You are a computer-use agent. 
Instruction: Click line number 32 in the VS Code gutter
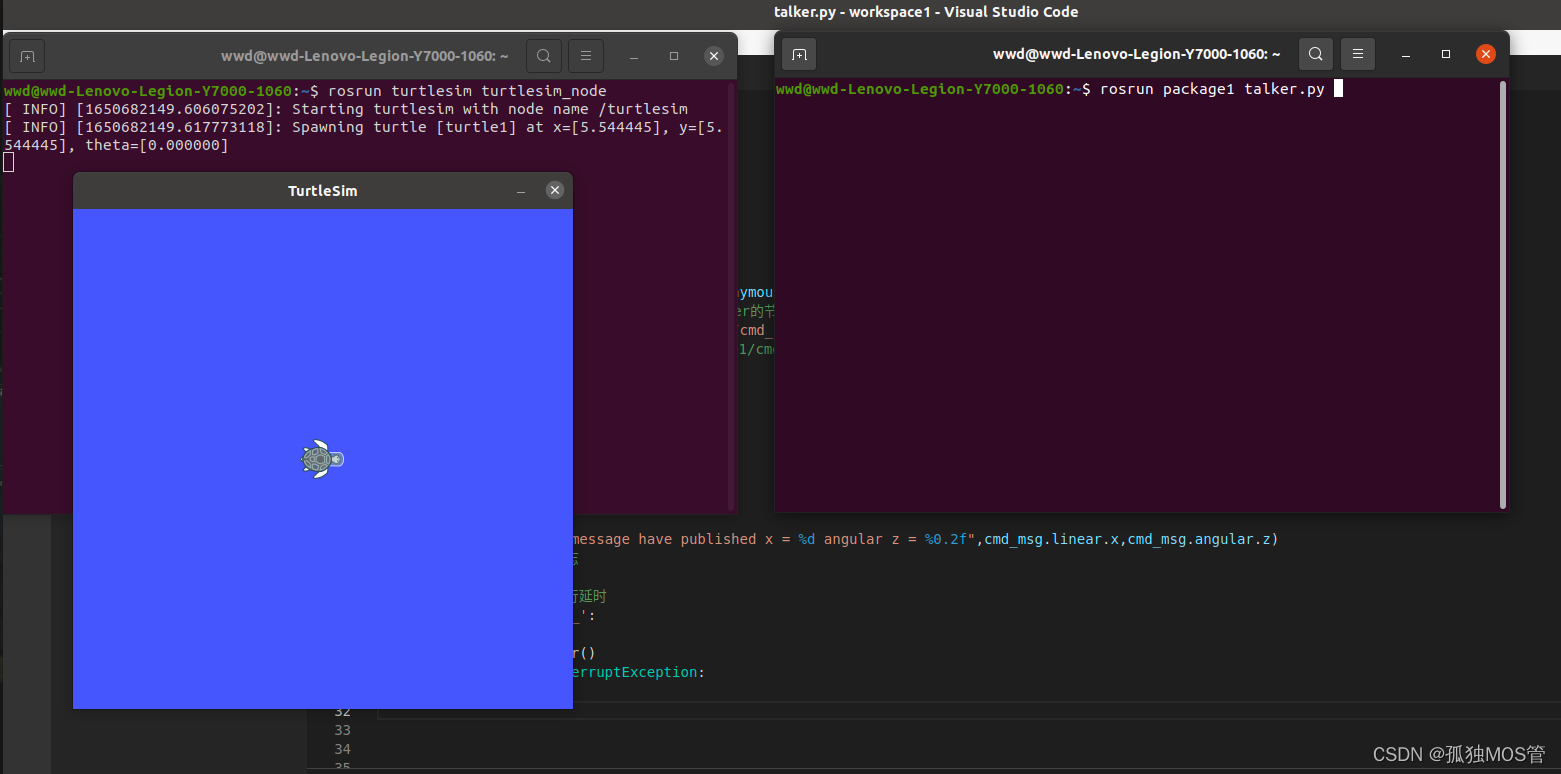pyautogui.click(x=342, y=712)
